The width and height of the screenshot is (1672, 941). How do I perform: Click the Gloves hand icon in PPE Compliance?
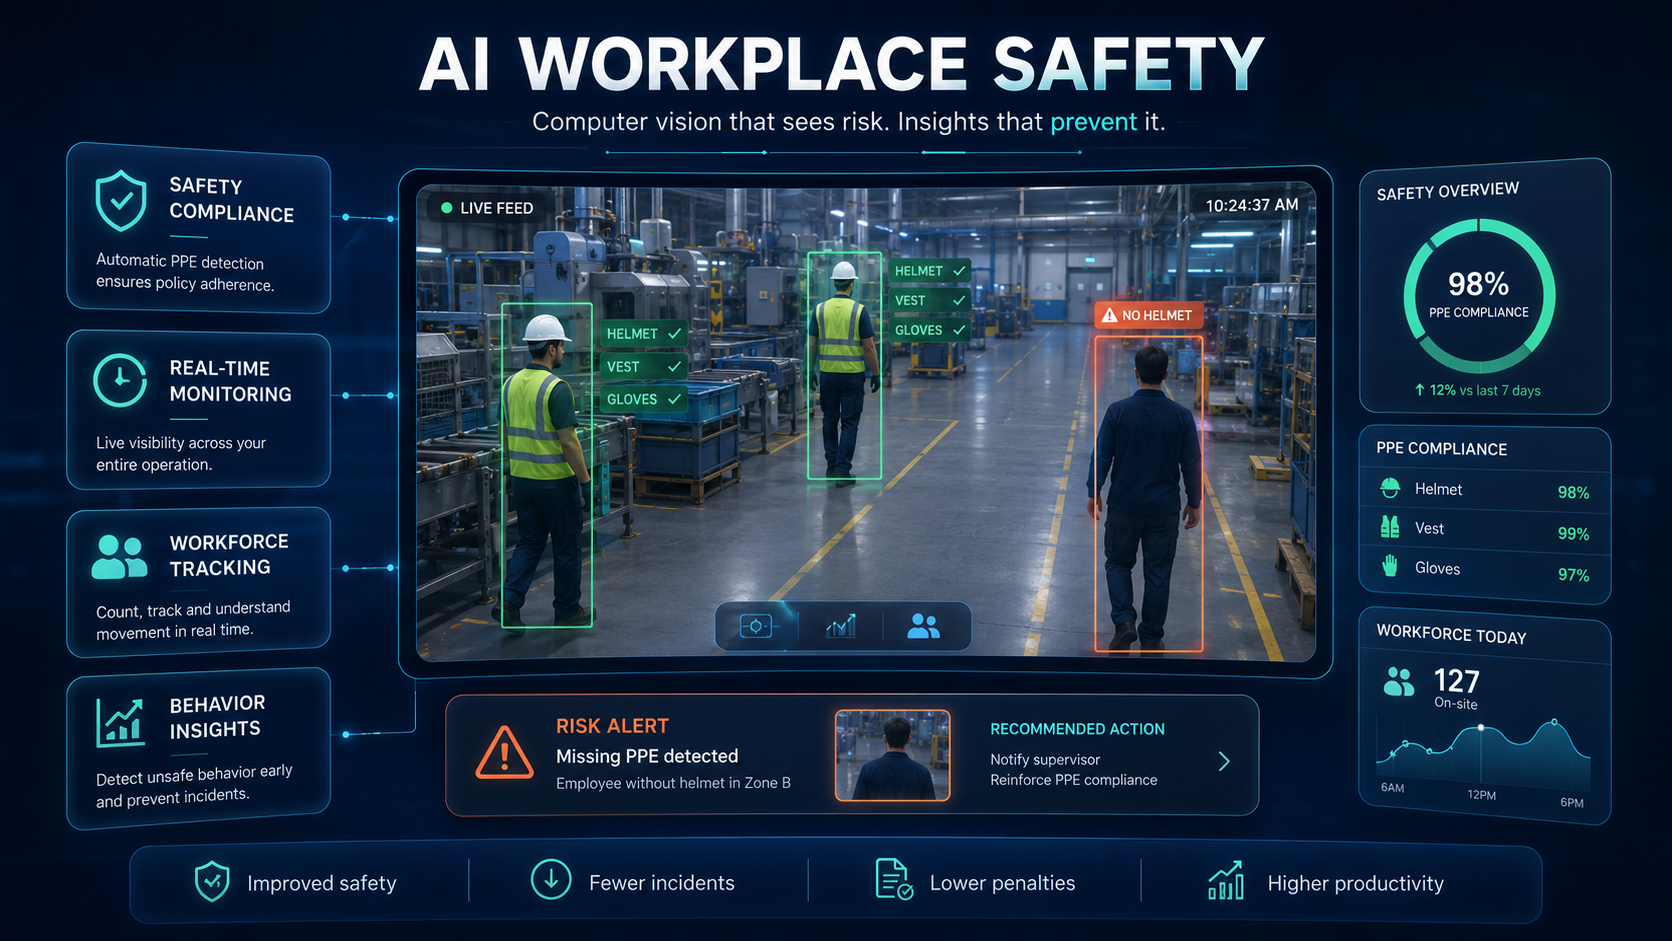tap(1390, 567)
